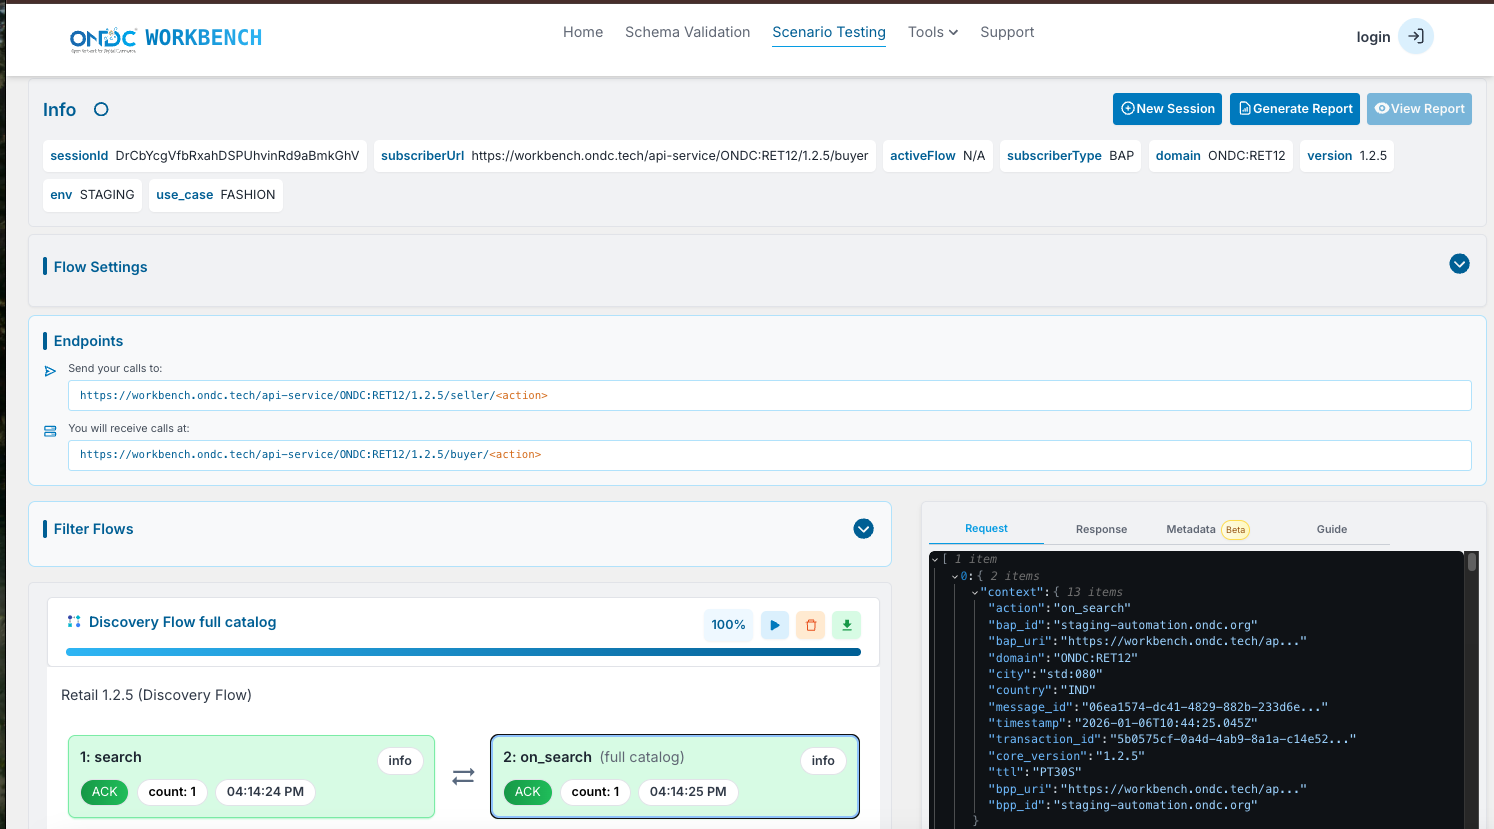Click the sessionId value chip
Image resolution: width=1494 pixels, height=829 pixels.
(205, 156)
